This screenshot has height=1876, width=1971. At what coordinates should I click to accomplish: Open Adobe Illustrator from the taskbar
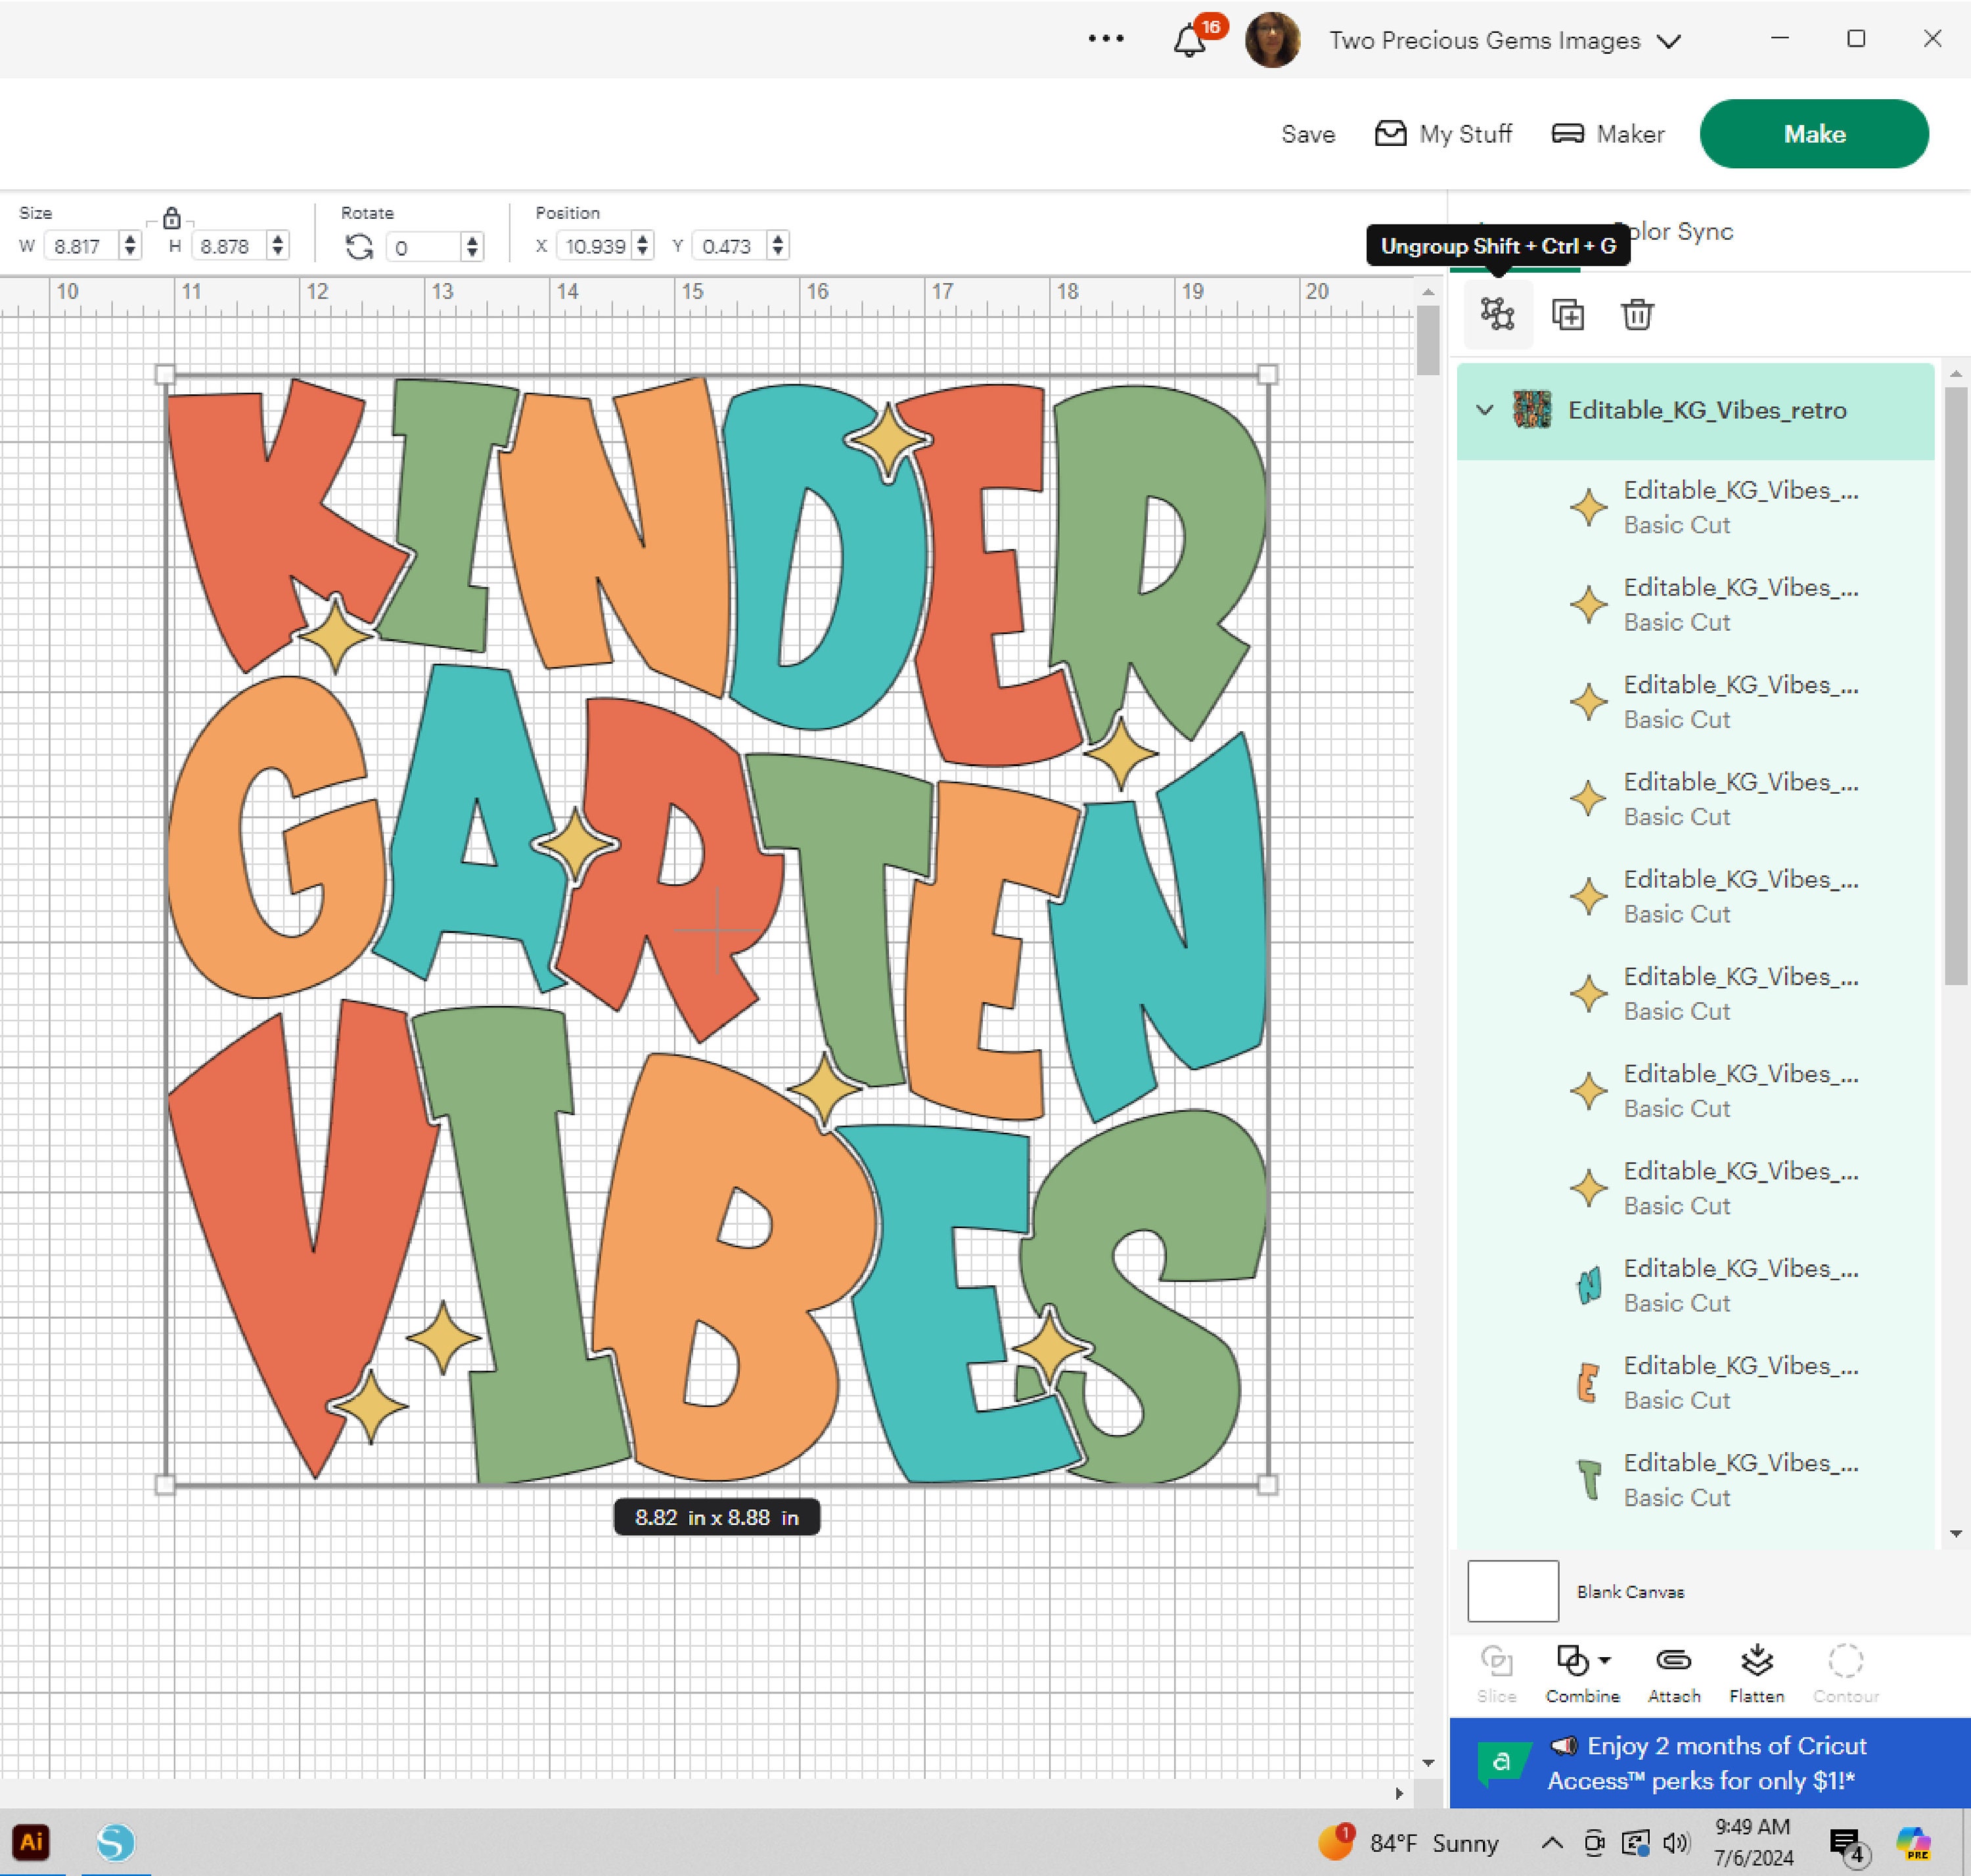pos(31,1842)
